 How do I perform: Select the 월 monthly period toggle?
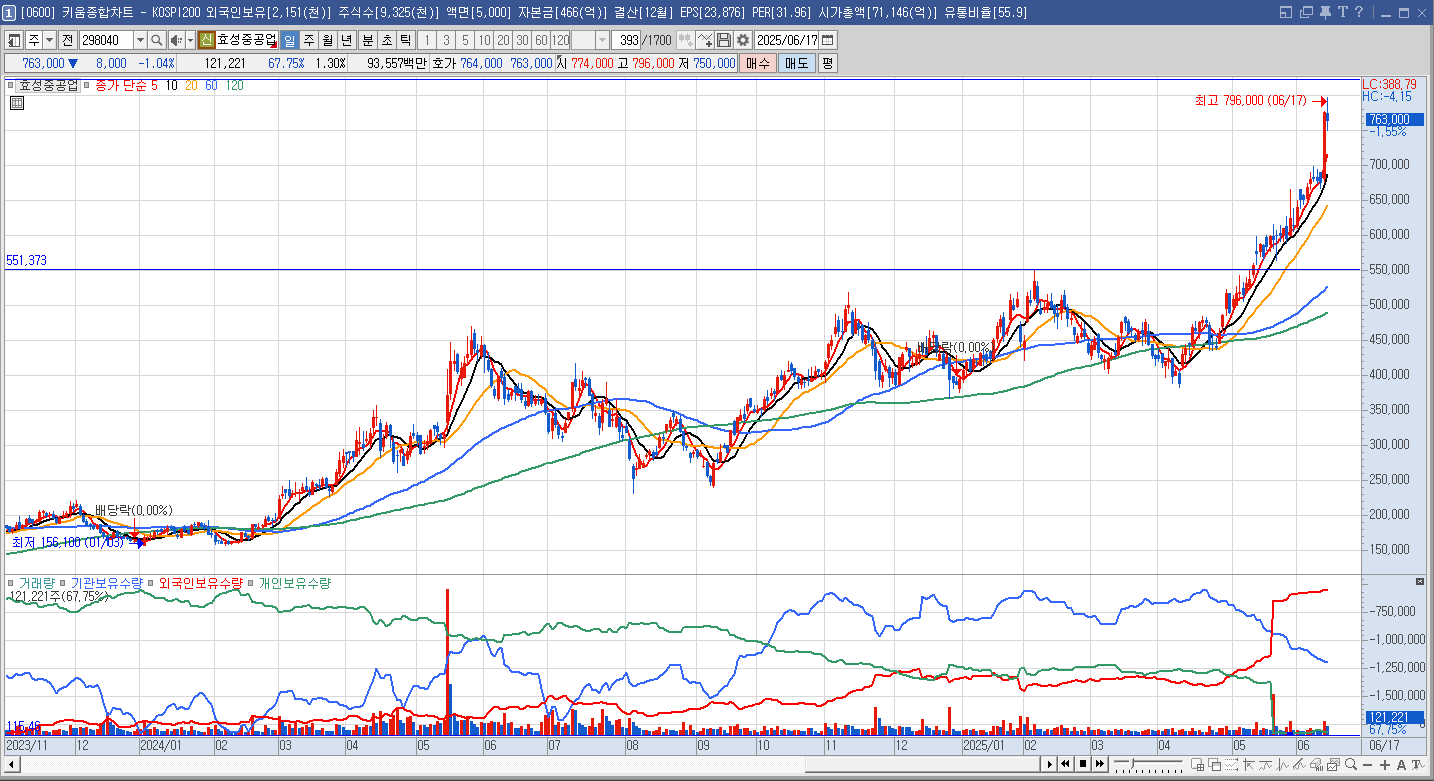click(328, 40)
